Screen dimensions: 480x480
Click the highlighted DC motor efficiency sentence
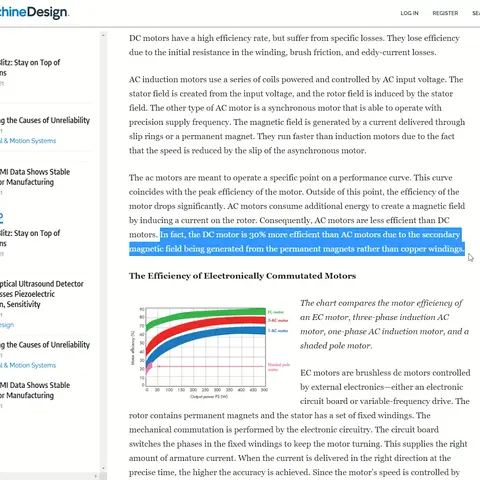point(297,242)
